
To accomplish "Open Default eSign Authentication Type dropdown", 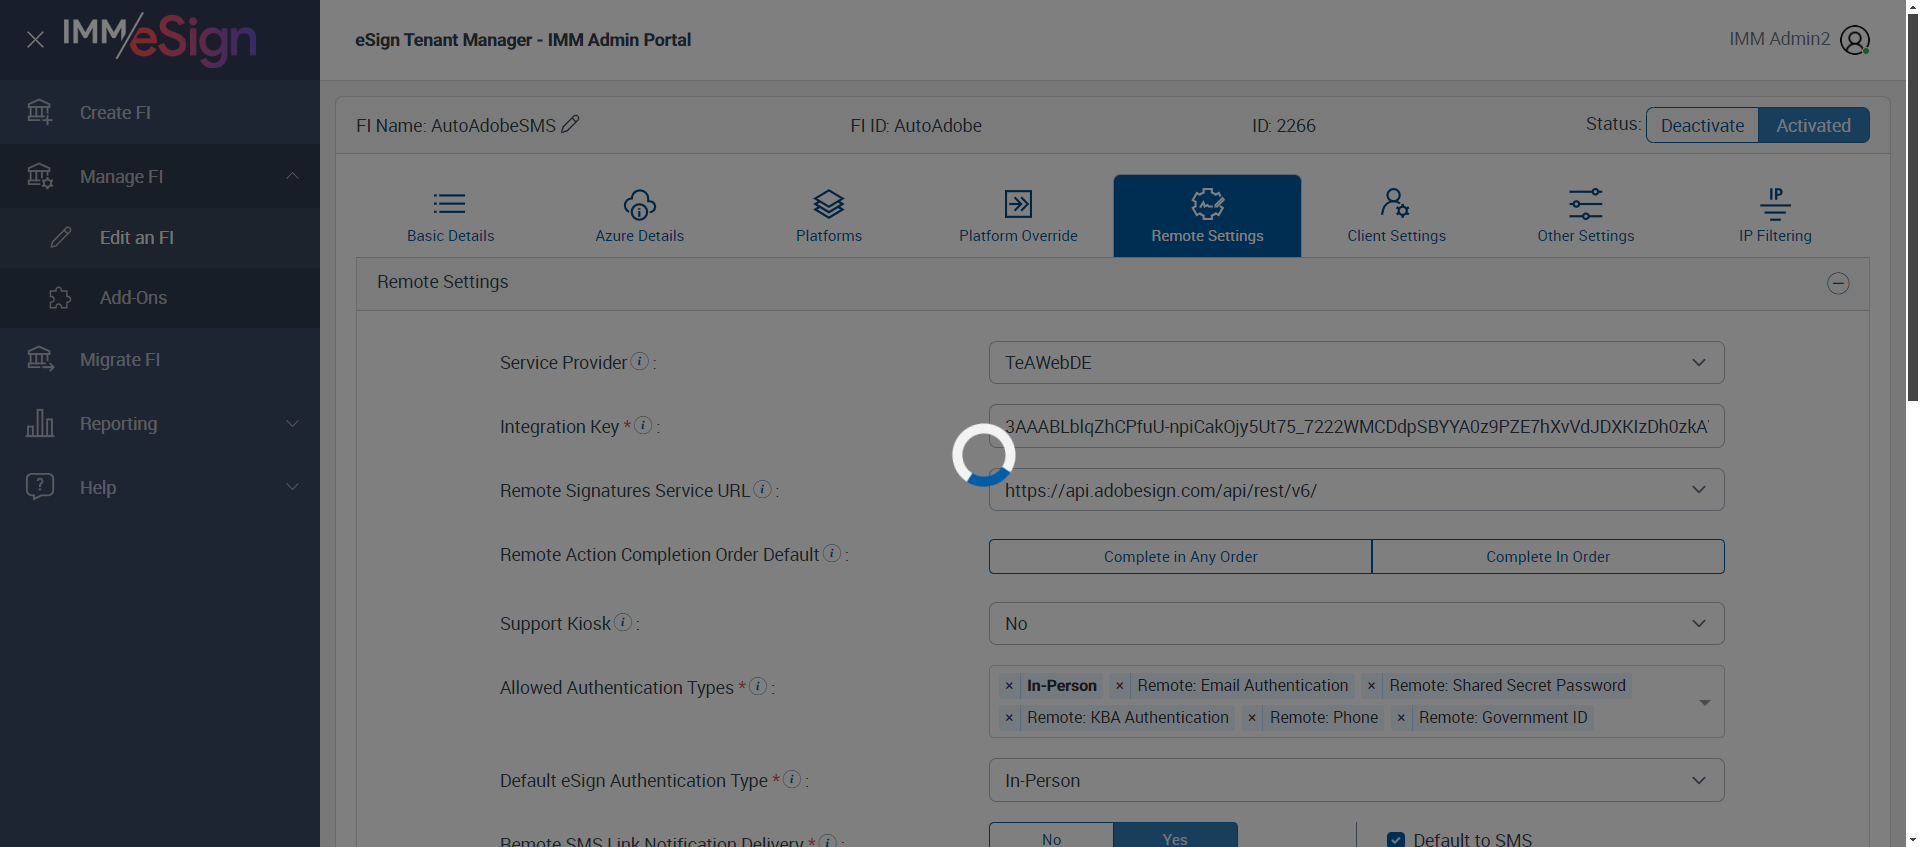I will pyautogui.click(x=1356, y=780).
